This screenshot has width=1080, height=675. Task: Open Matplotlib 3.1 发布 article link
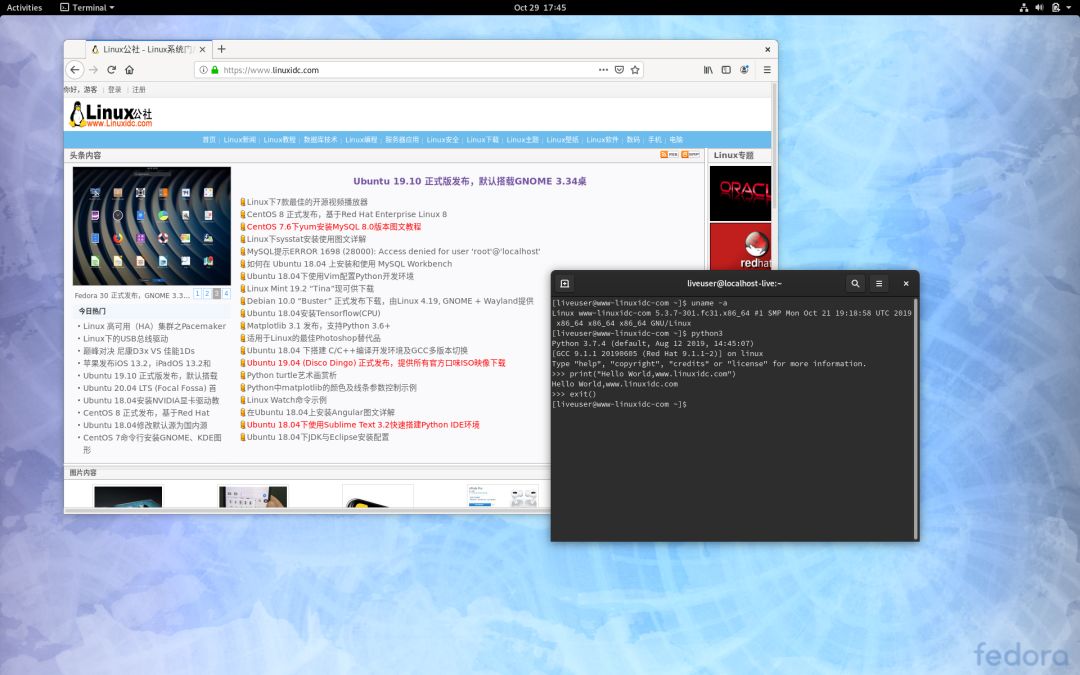click(x=318, y=326)
